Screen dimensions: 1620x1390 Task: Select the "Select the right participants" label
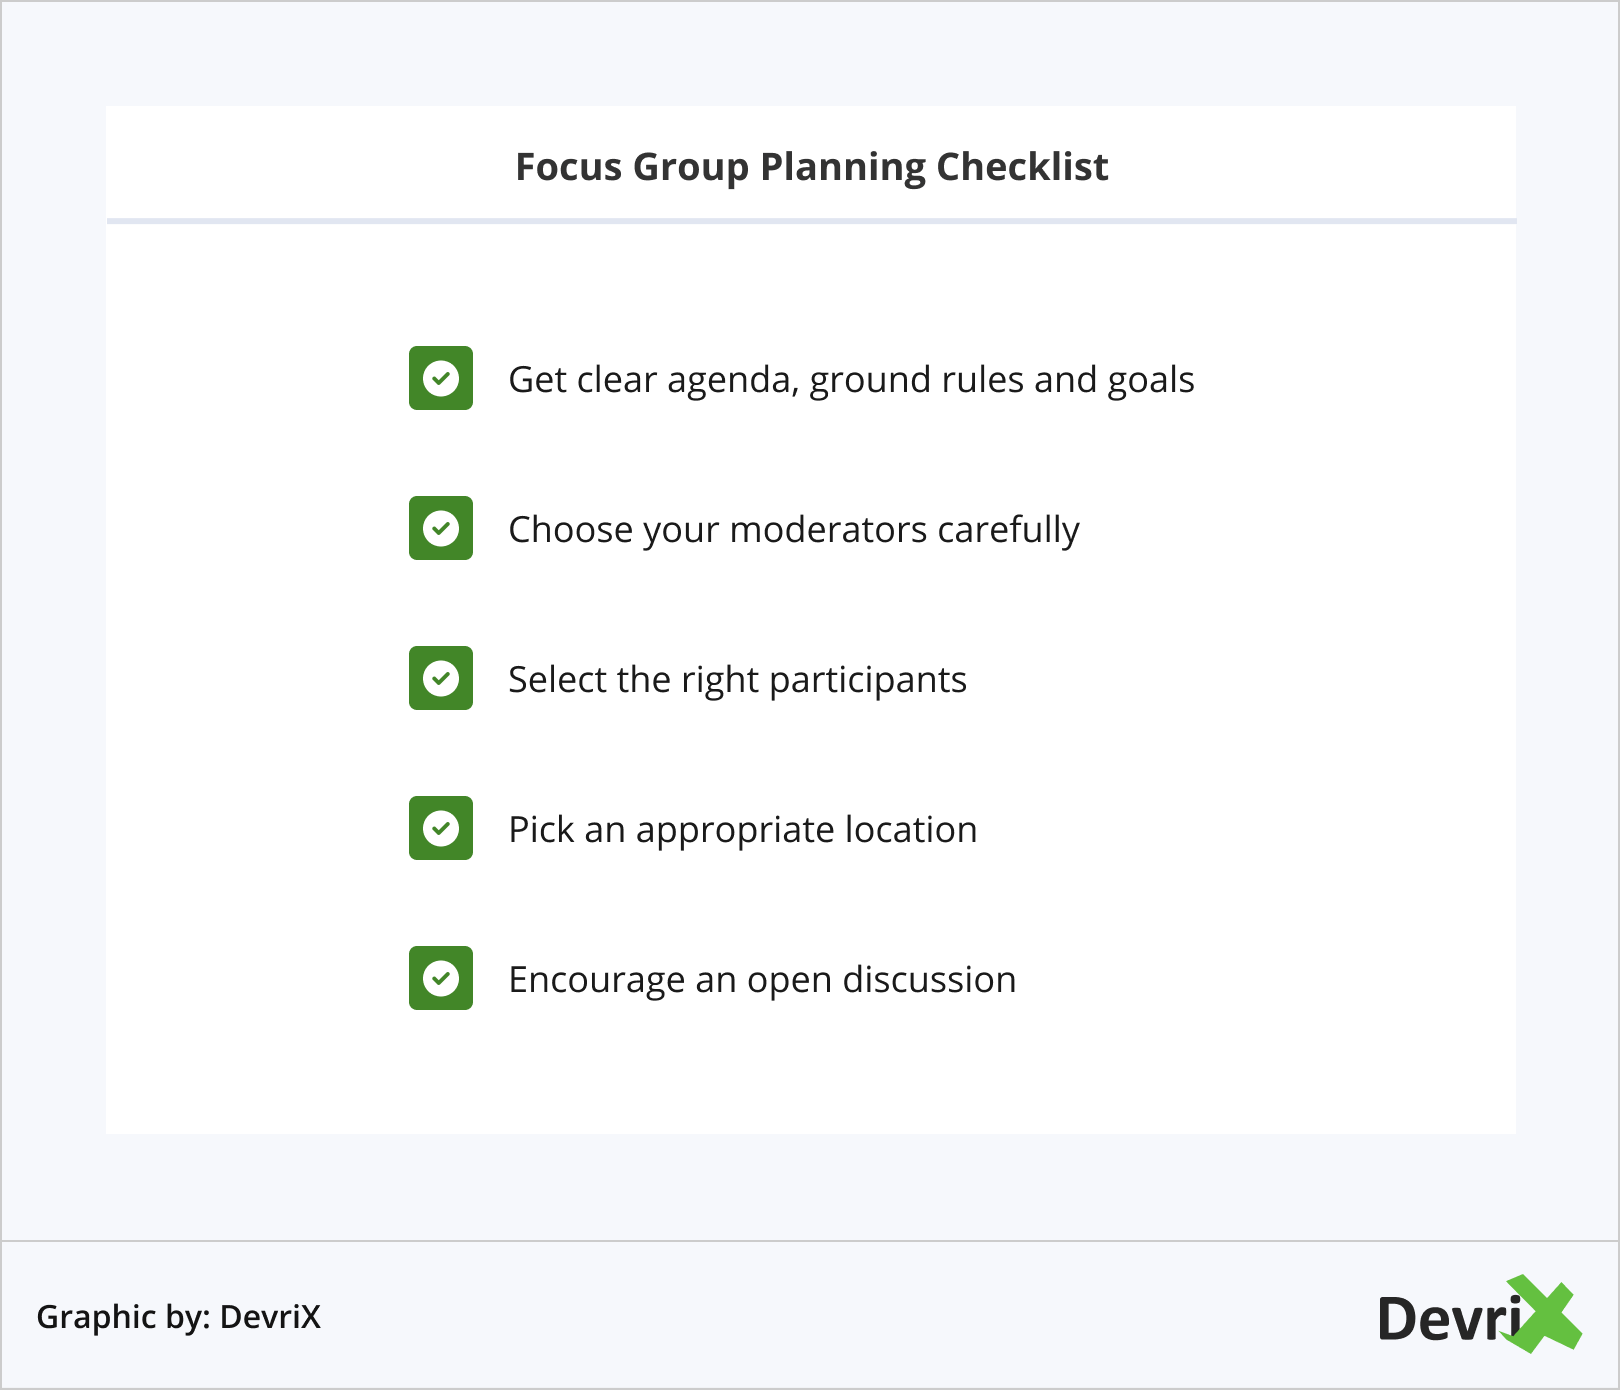coord(737,680)
